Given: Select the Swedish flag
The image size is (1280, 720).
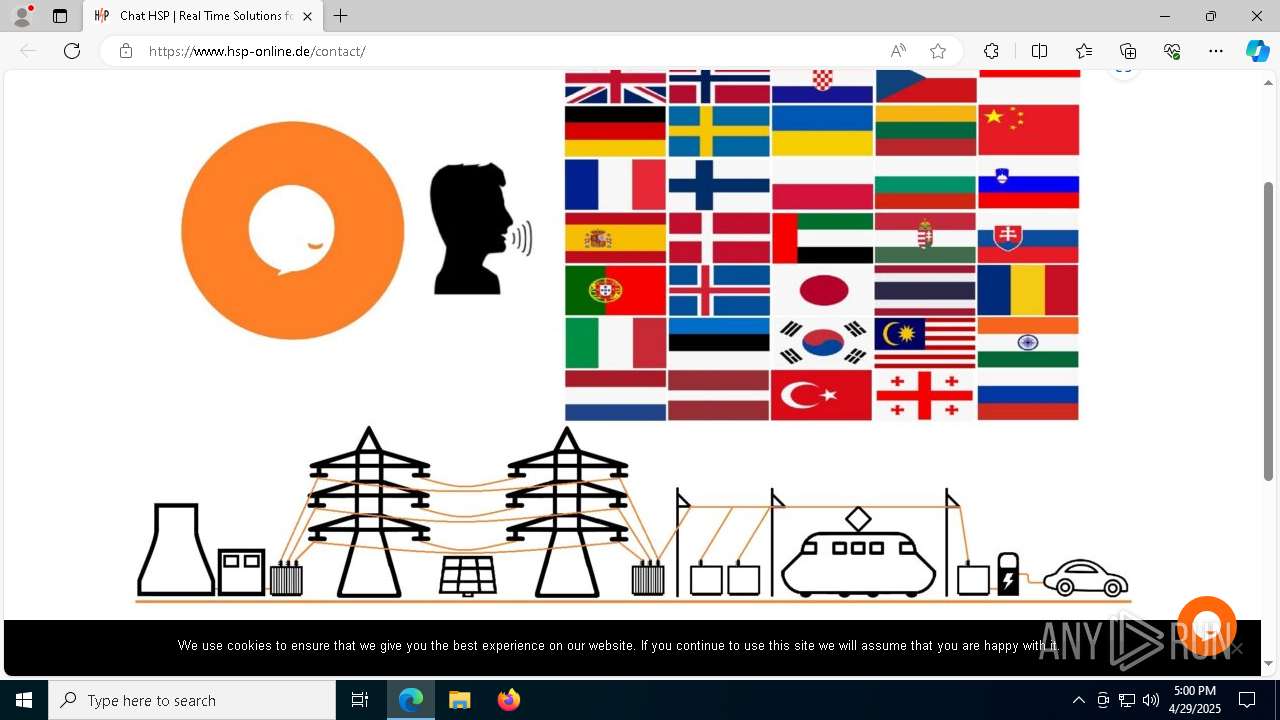Looking at the screenshot, I should pos(718,131).
